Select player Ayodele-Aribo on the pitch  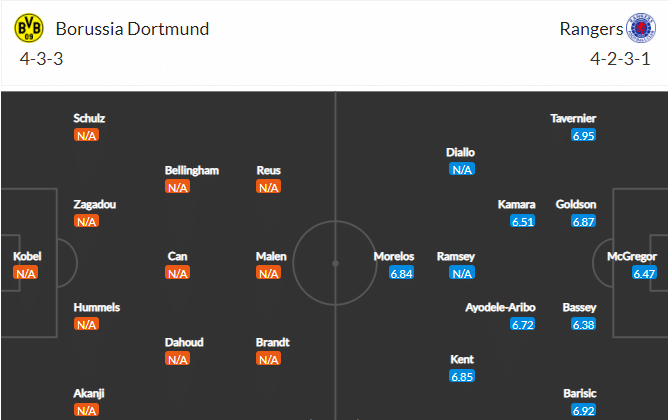(500, 308)
